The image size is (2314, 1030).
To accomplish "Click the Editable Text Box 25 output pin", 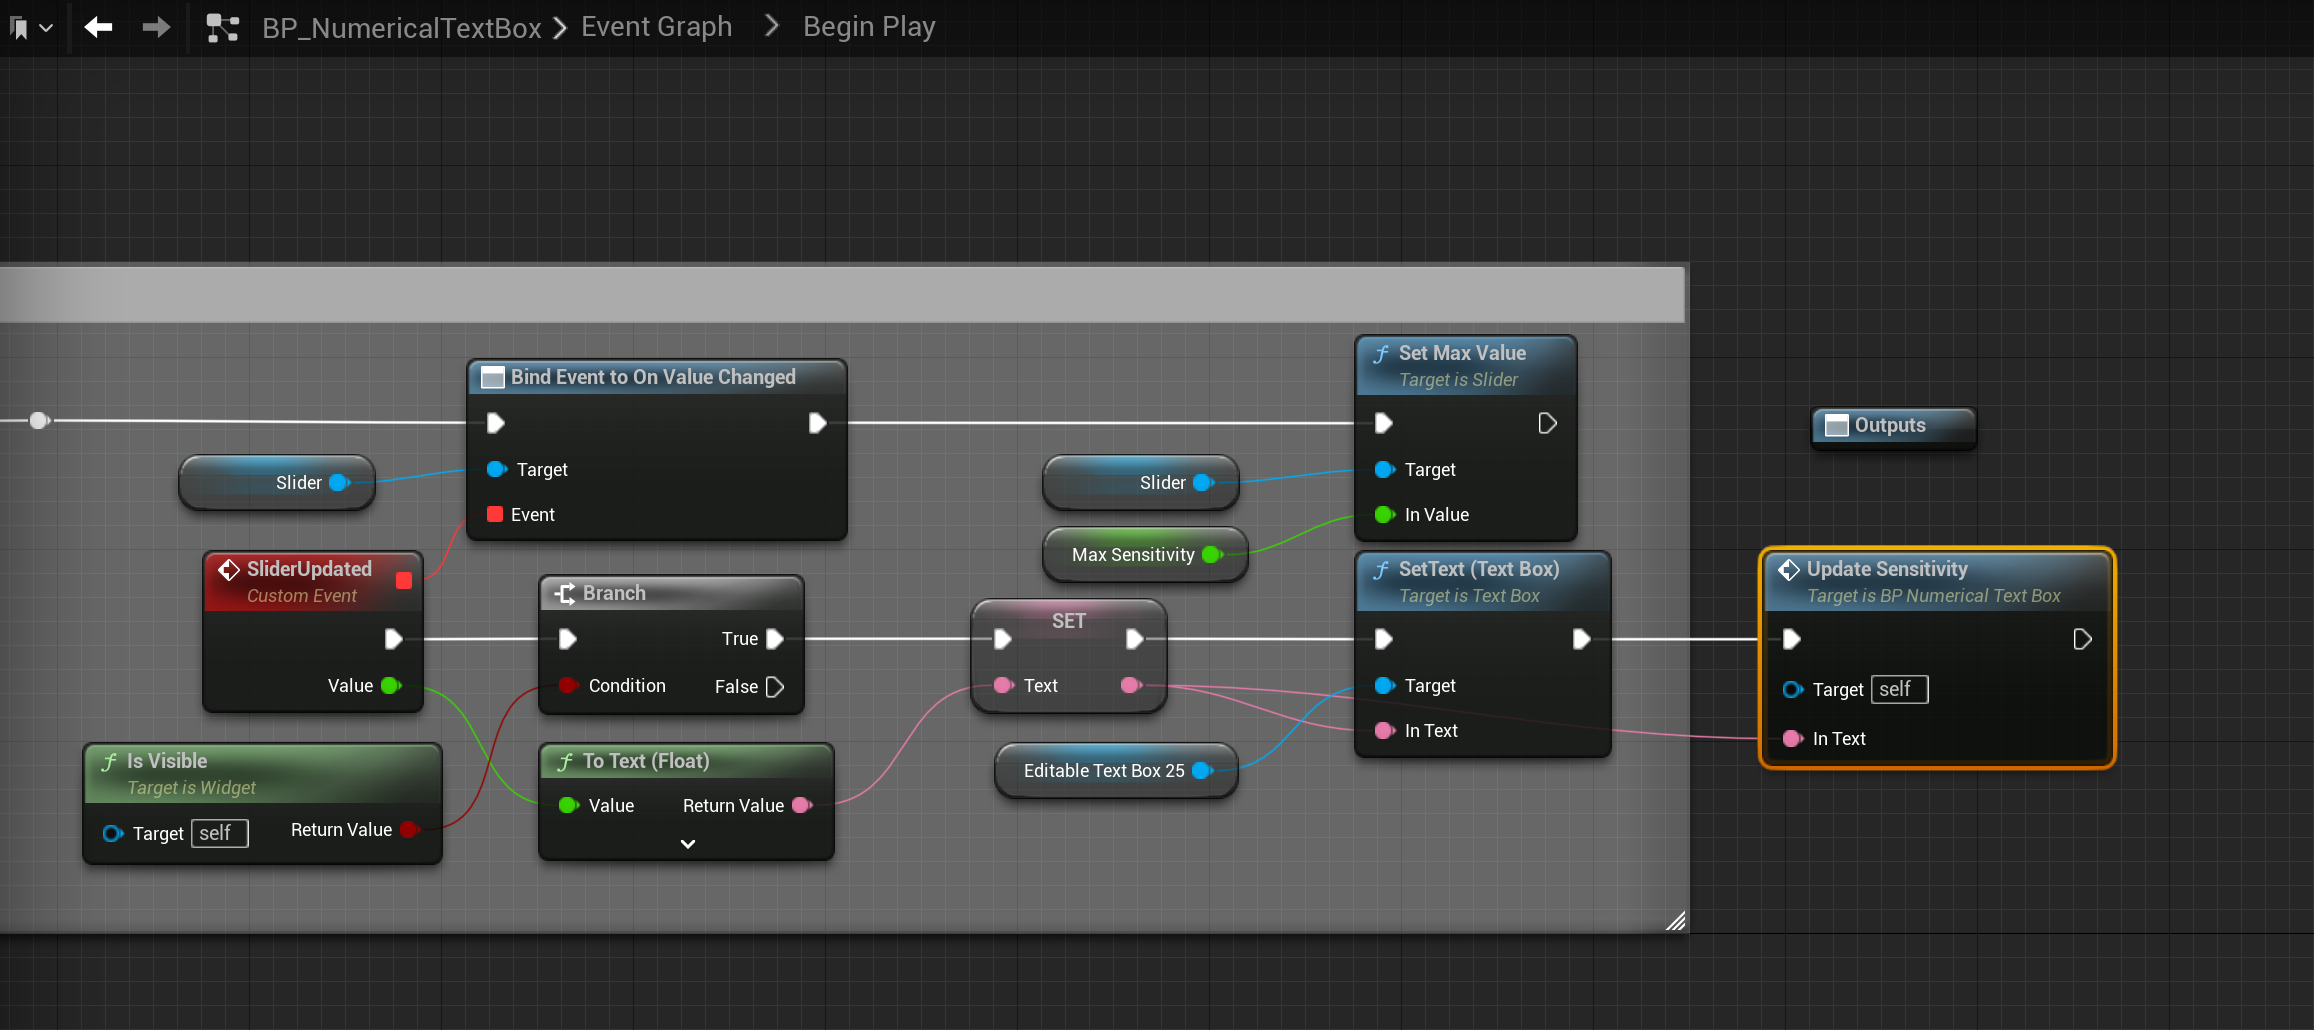I will point(1202,771).
